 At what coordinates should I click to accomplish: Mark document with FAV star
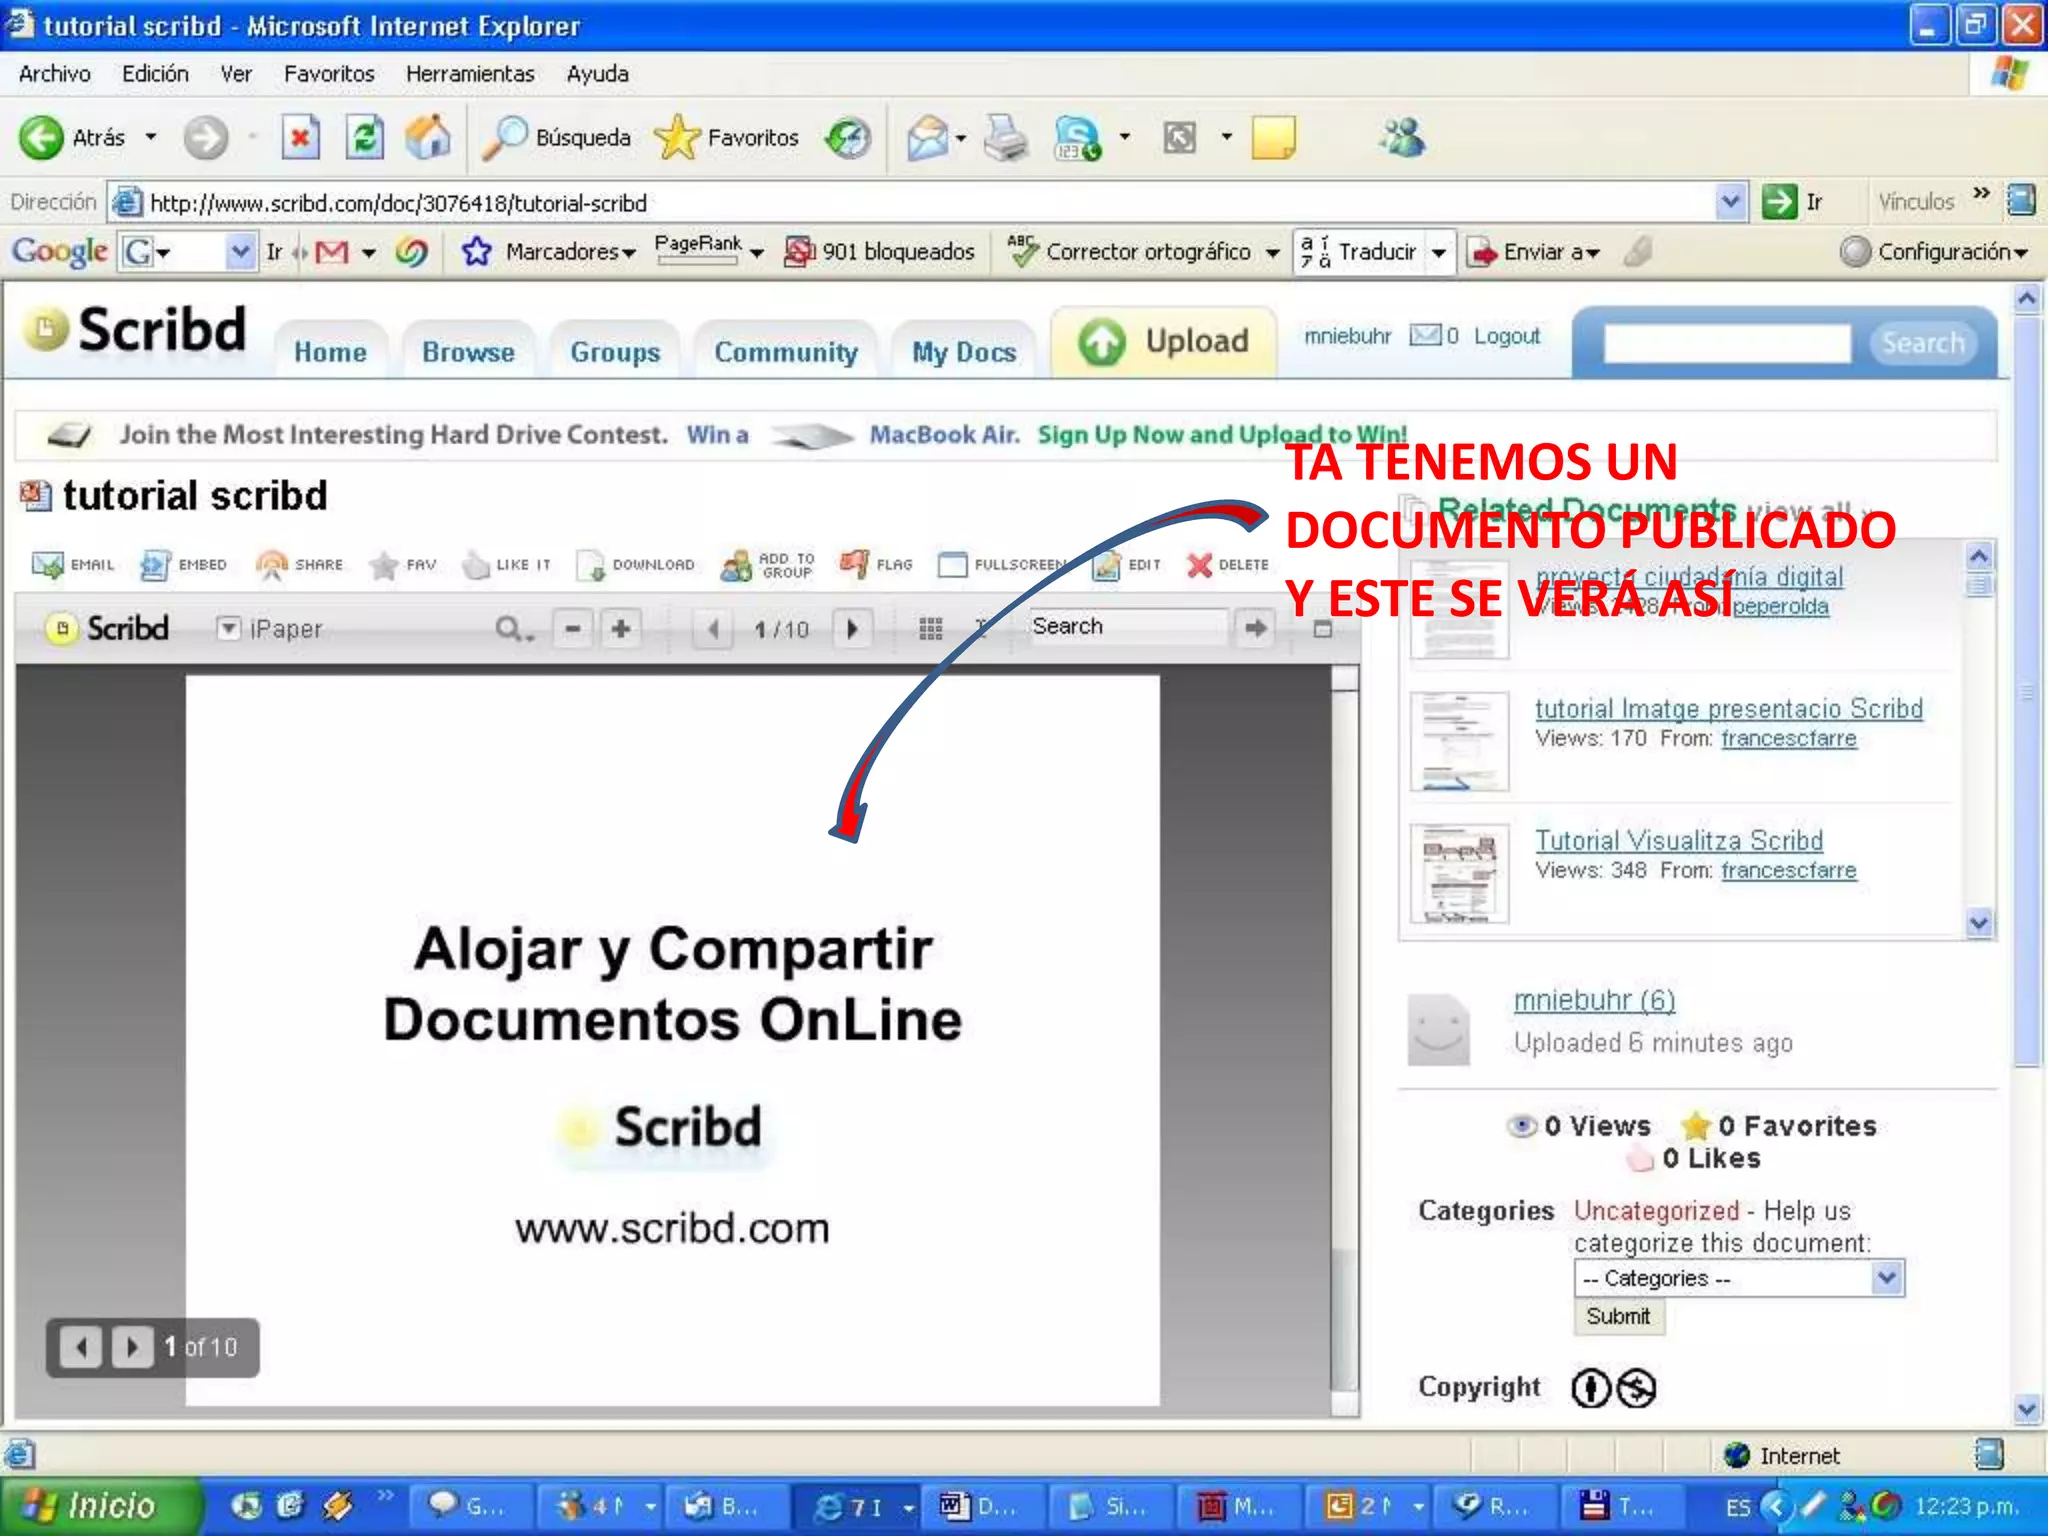click(402, 565)
